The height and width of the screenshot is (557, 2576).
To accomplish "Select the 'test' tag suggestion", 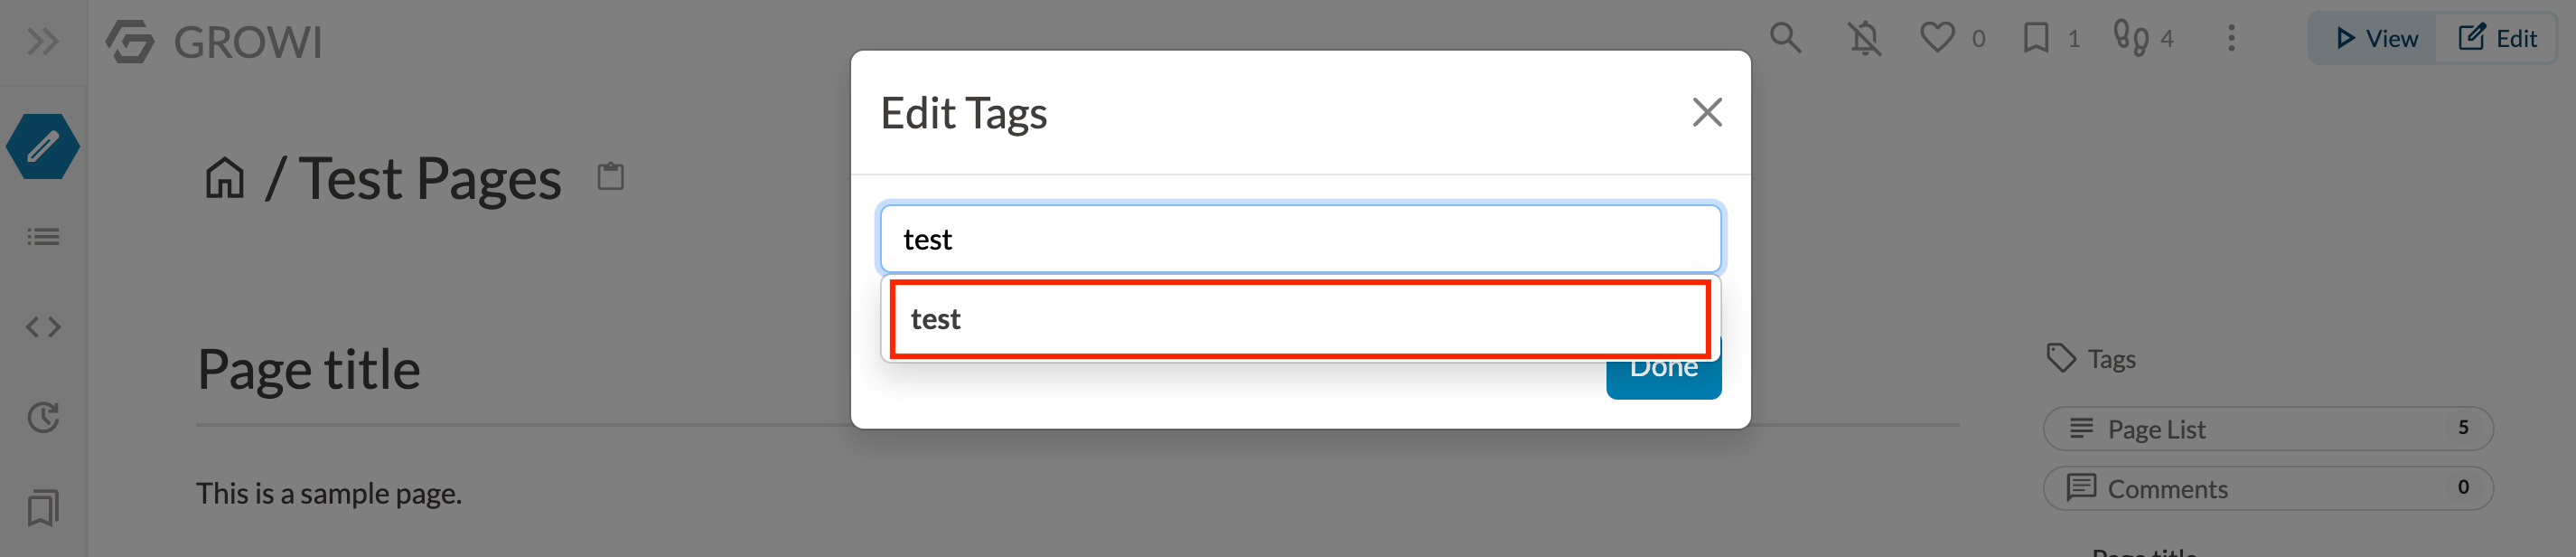I will tap(1300, 319).
